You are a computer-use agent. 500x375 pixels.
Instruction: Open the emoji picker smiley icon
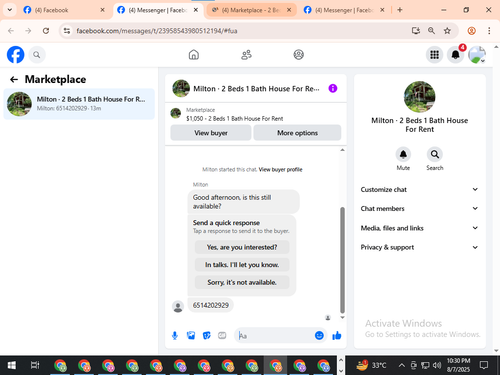pos(319,335)
